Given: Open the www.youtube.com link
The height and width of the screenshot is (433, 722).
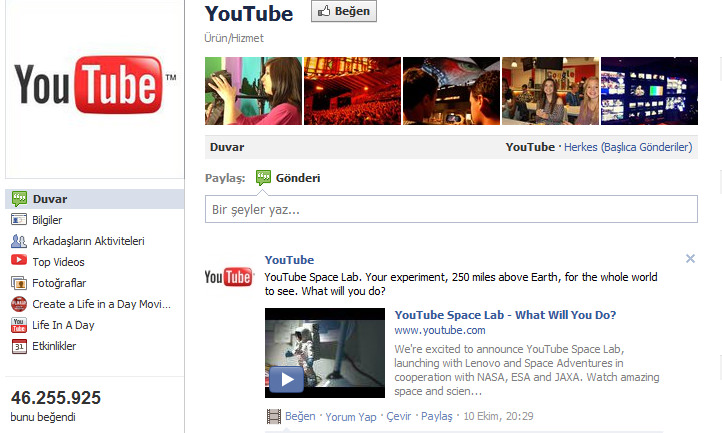Looking at the screenshot, I should [x=439, y=330].
